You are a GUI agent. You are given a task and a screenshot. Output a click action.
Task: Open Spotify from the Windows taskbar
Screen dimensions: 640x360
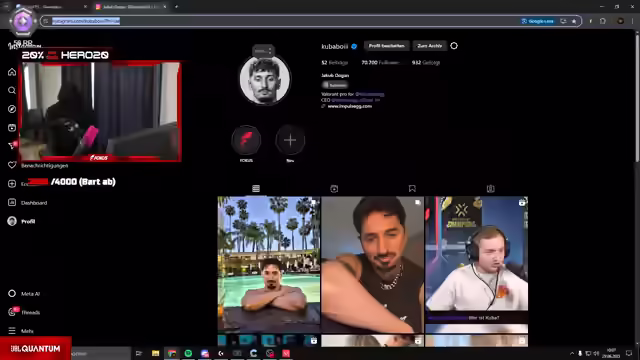tap(188, 353)
